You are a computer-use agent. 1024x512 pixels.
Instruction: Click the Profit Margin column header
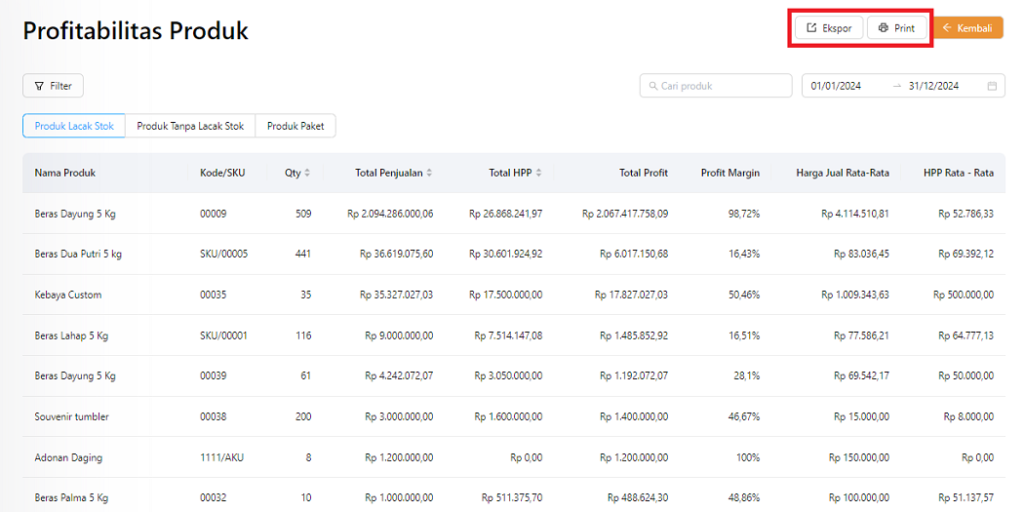(x=730, y=173)
